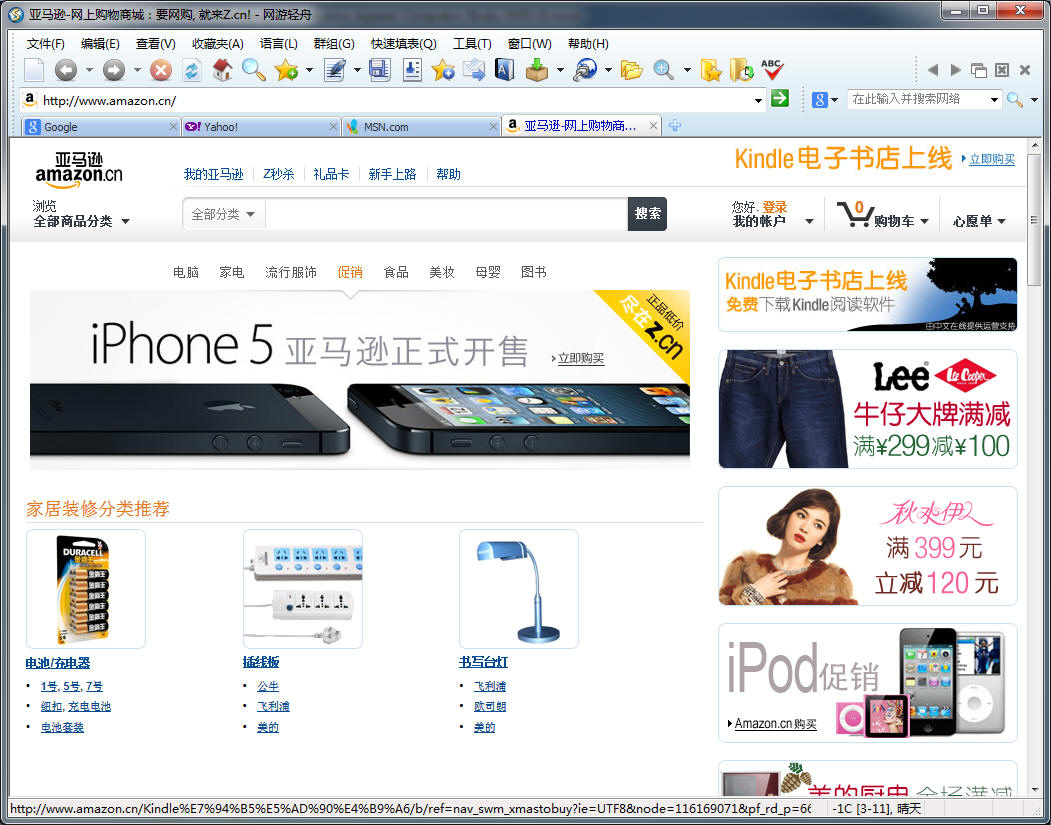Click the 搜索 search button

647,214
